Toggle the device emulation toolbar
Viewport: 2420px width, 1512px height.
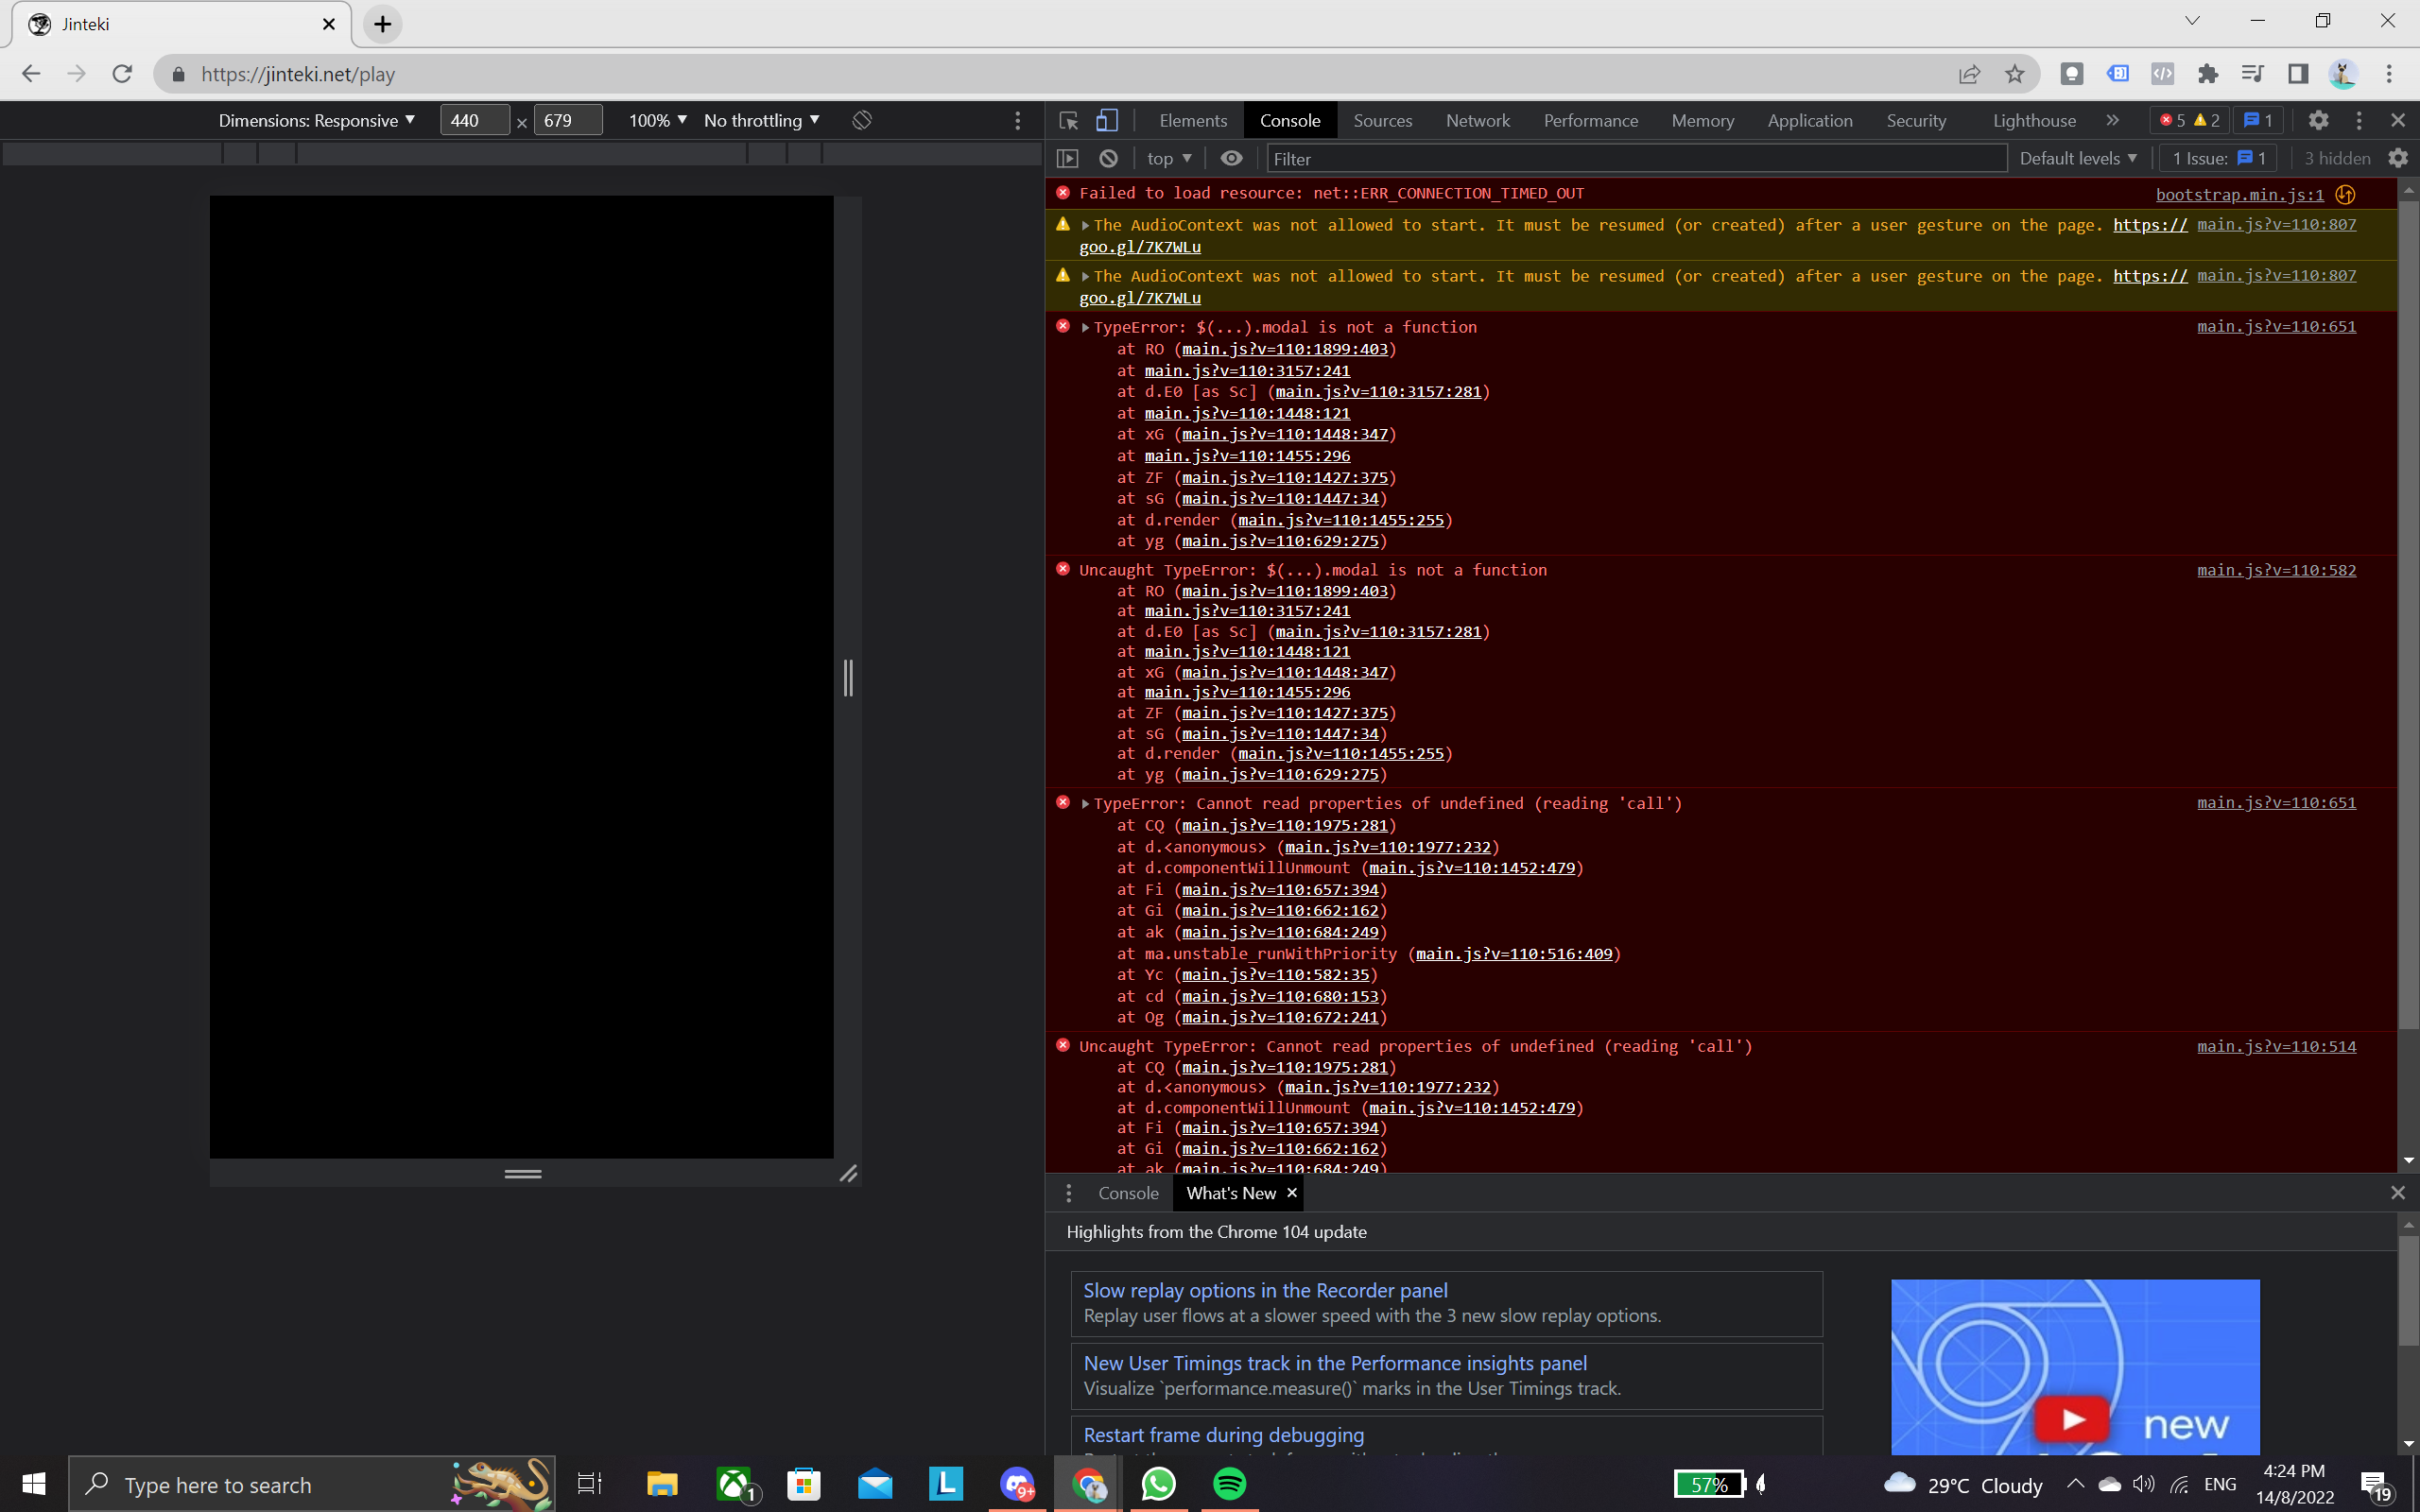coord(1105,120)
